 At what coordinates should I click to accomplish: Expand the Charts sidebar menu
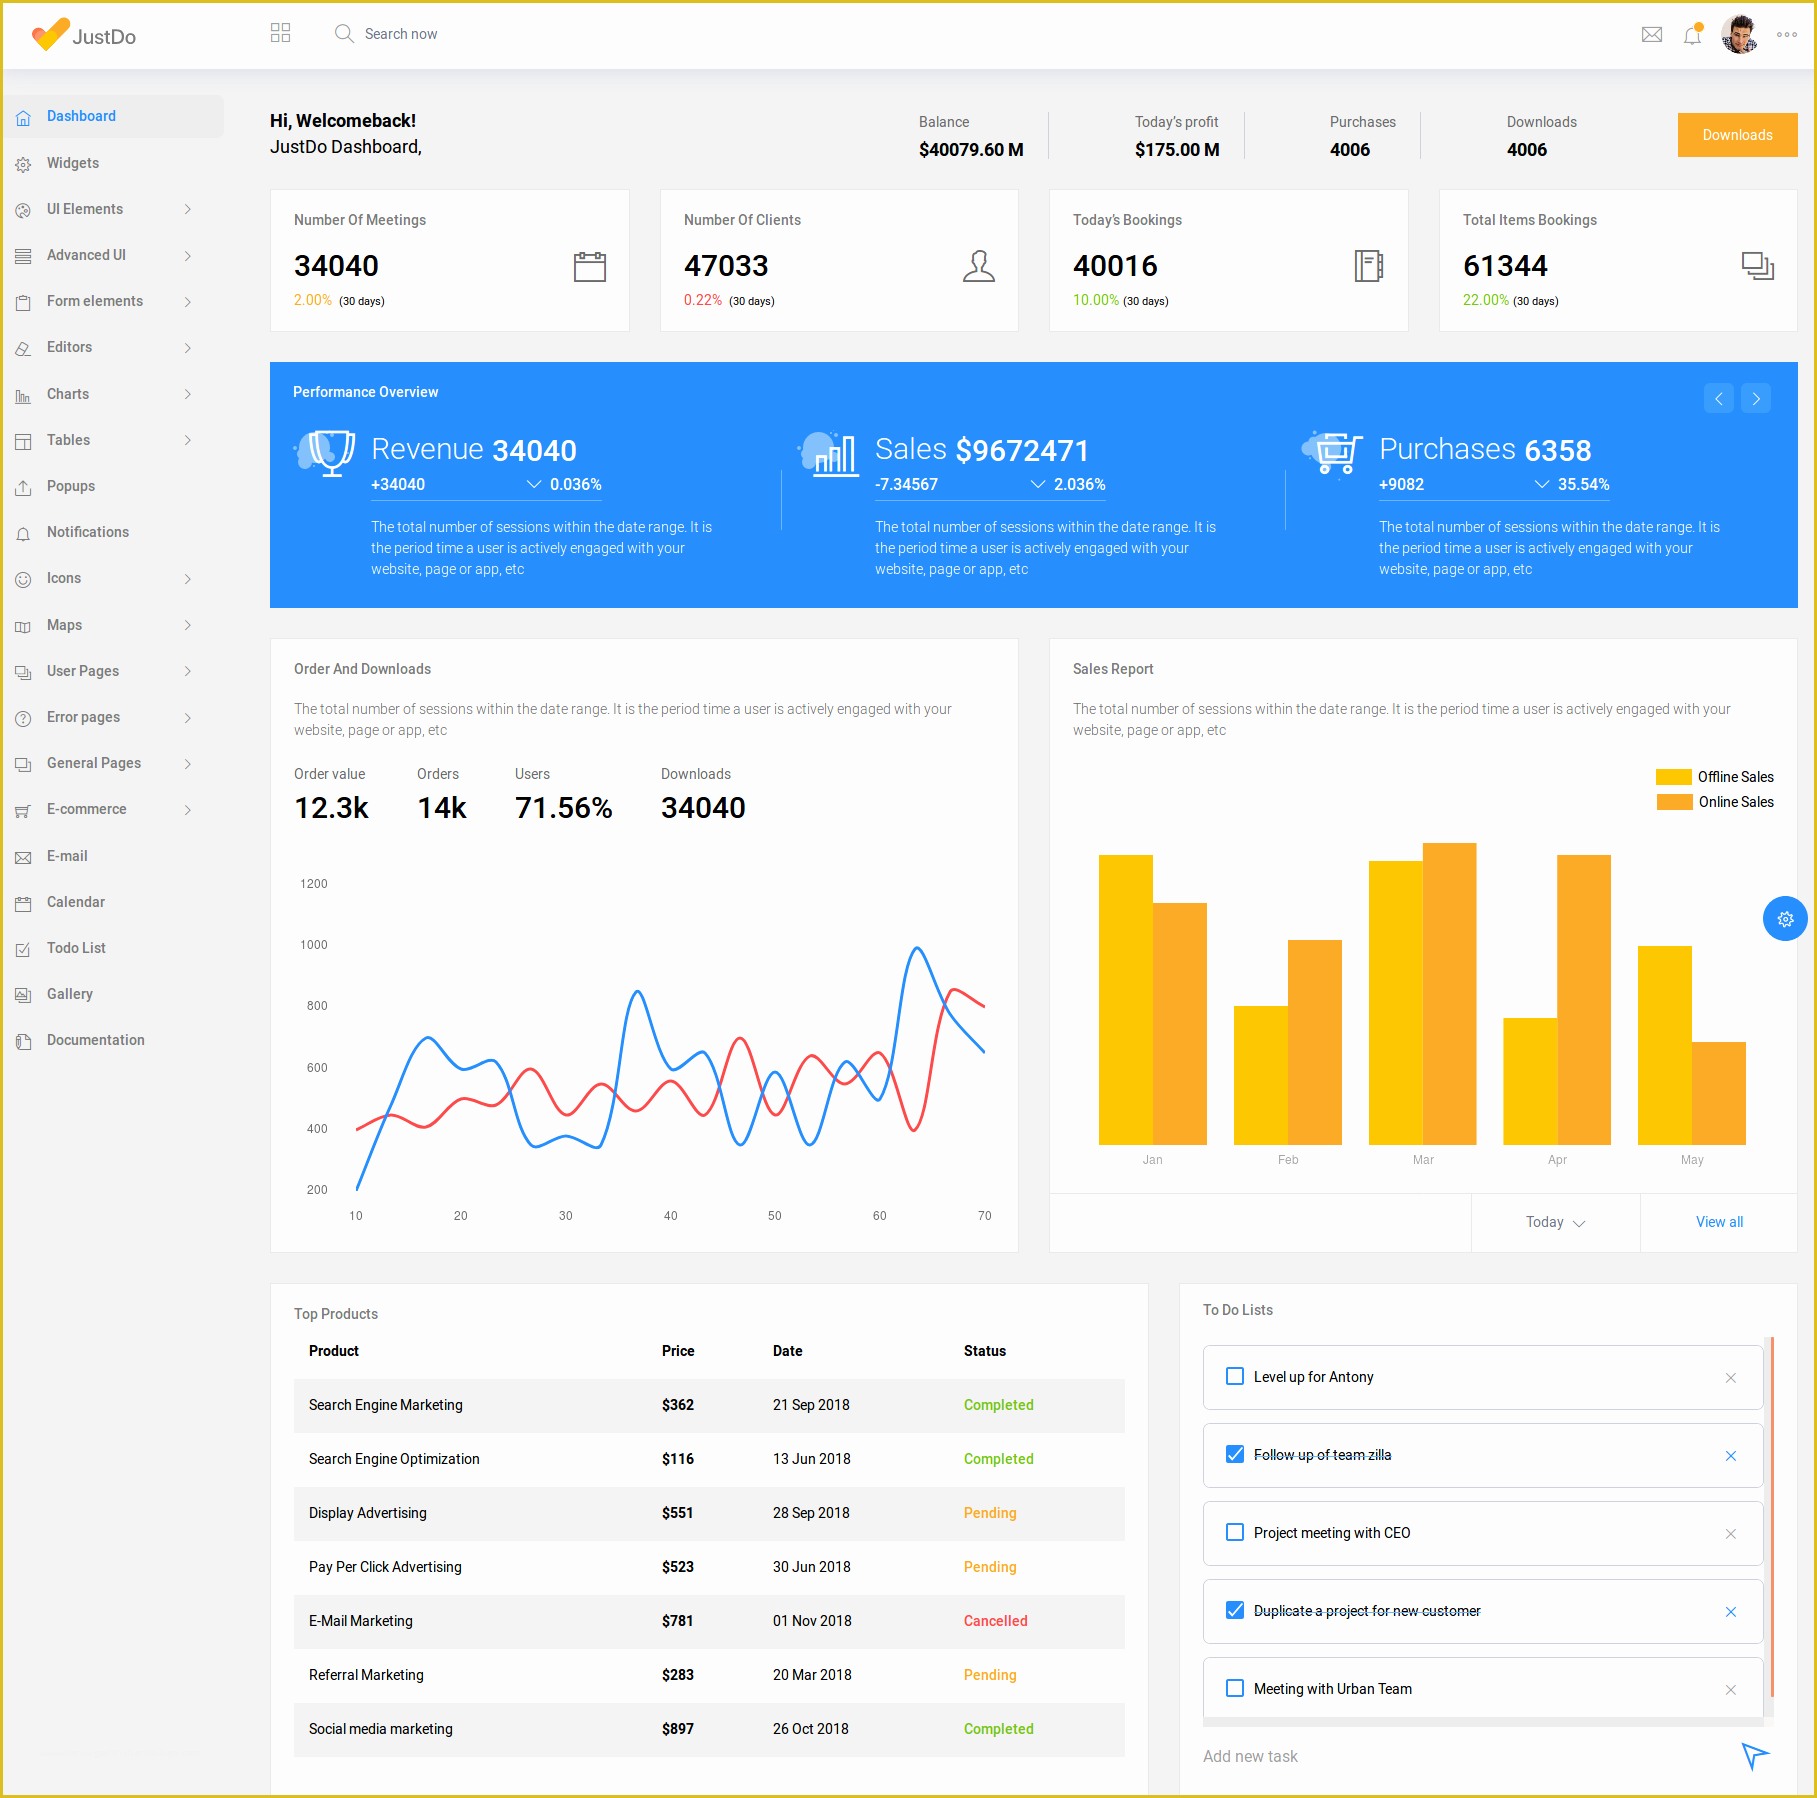click(x=112, y=394)
